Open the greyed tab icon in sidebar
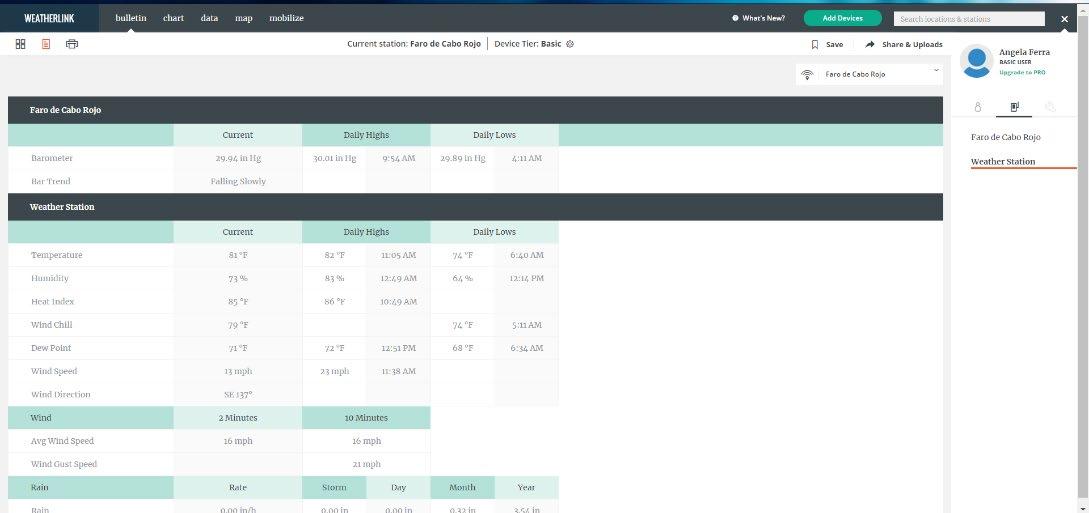 1050,107
